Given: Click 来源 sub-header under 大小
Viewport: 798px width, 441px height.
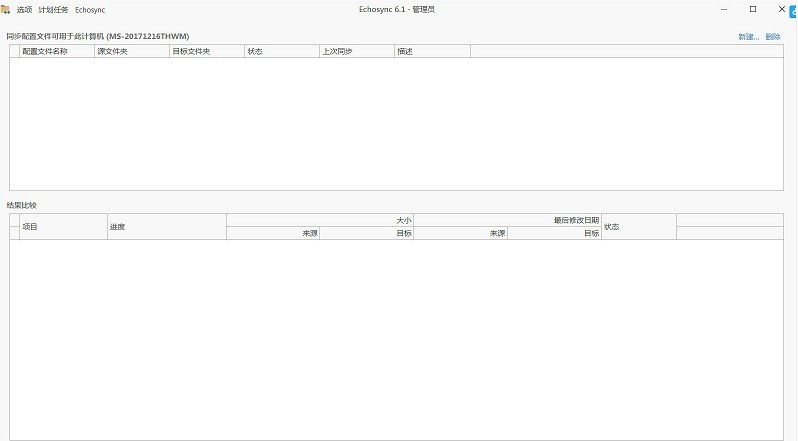Looking at the screenshot, I should click(x=273, y=233).
